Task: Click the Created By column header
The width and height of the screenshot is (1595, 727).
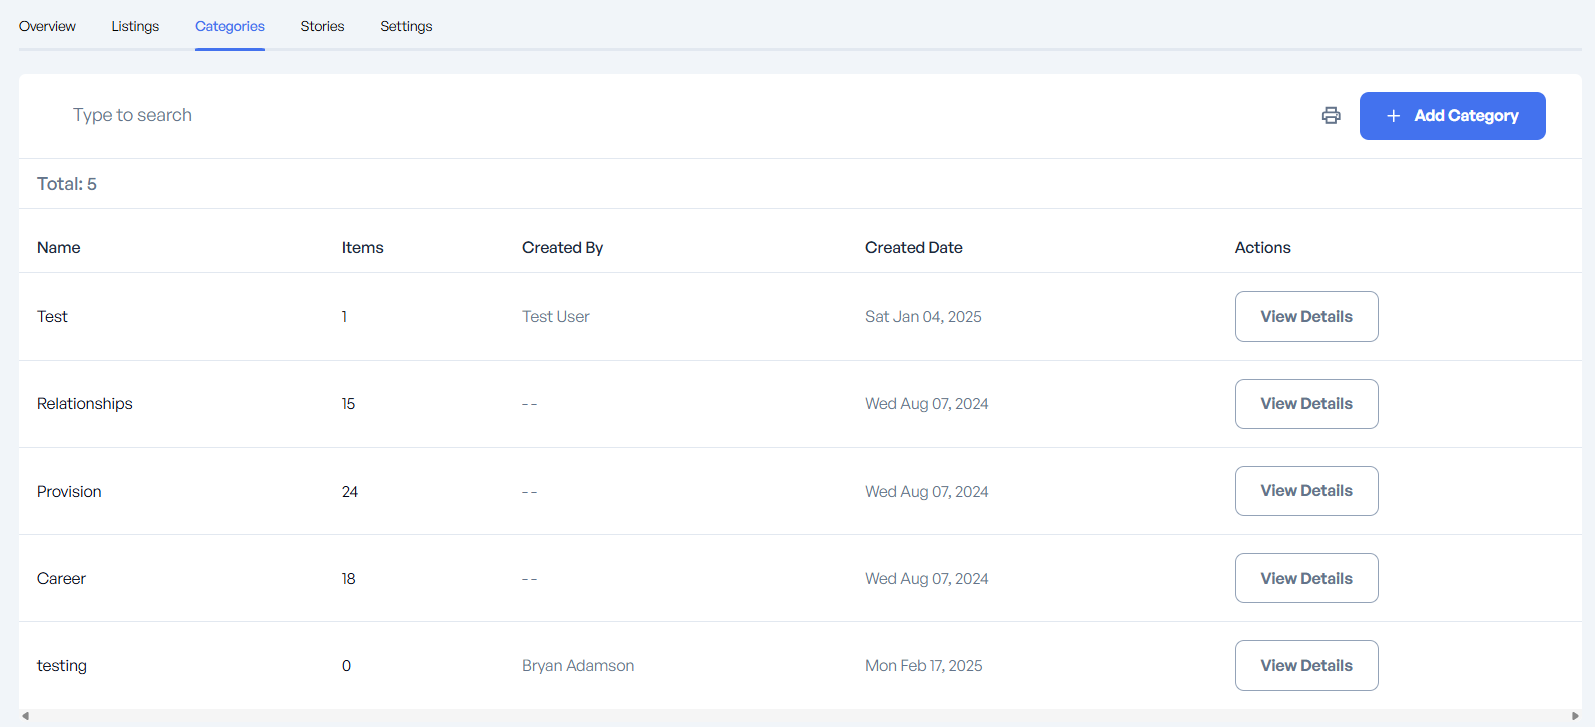Action: [x=562, y=247]
